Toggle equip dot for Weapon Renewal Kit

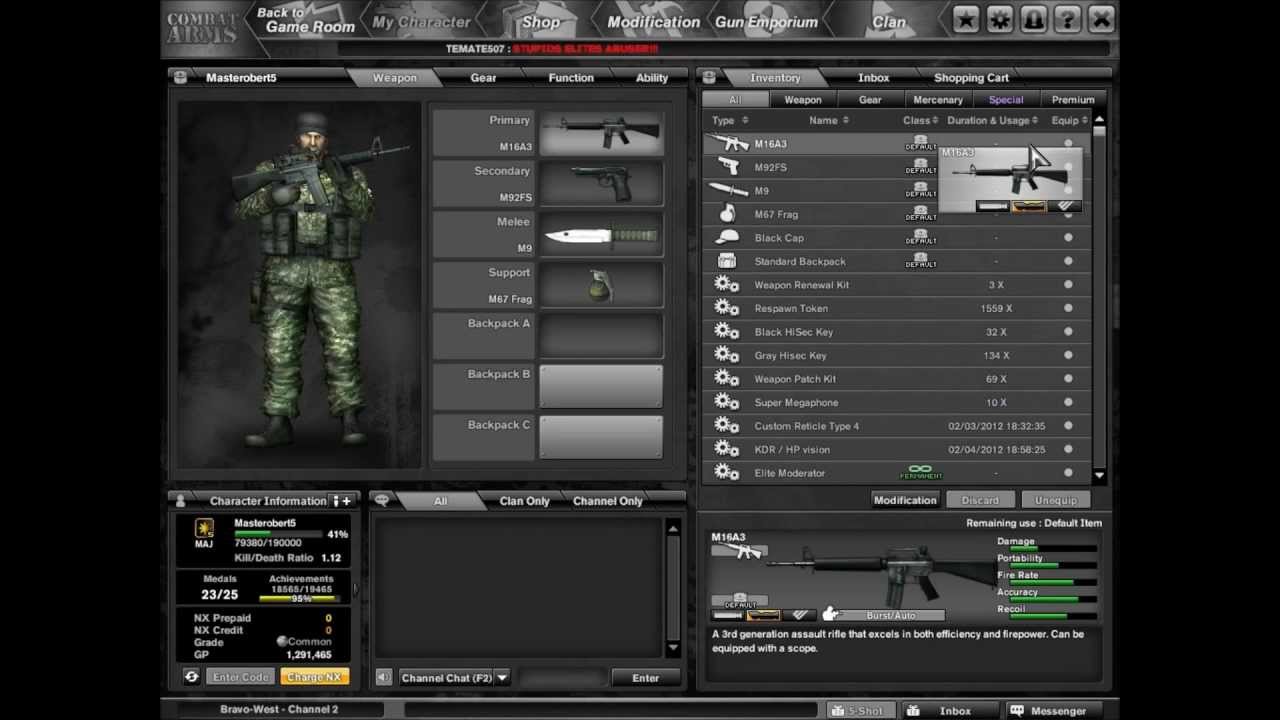click(x=1068, y=285)
